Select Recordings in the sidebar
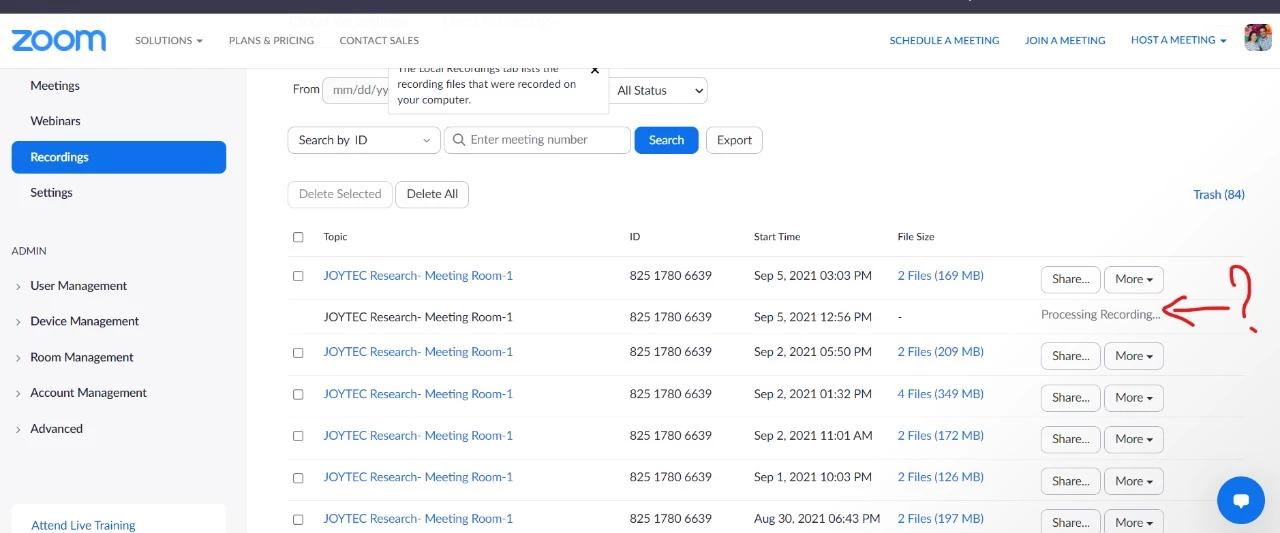 119,157
